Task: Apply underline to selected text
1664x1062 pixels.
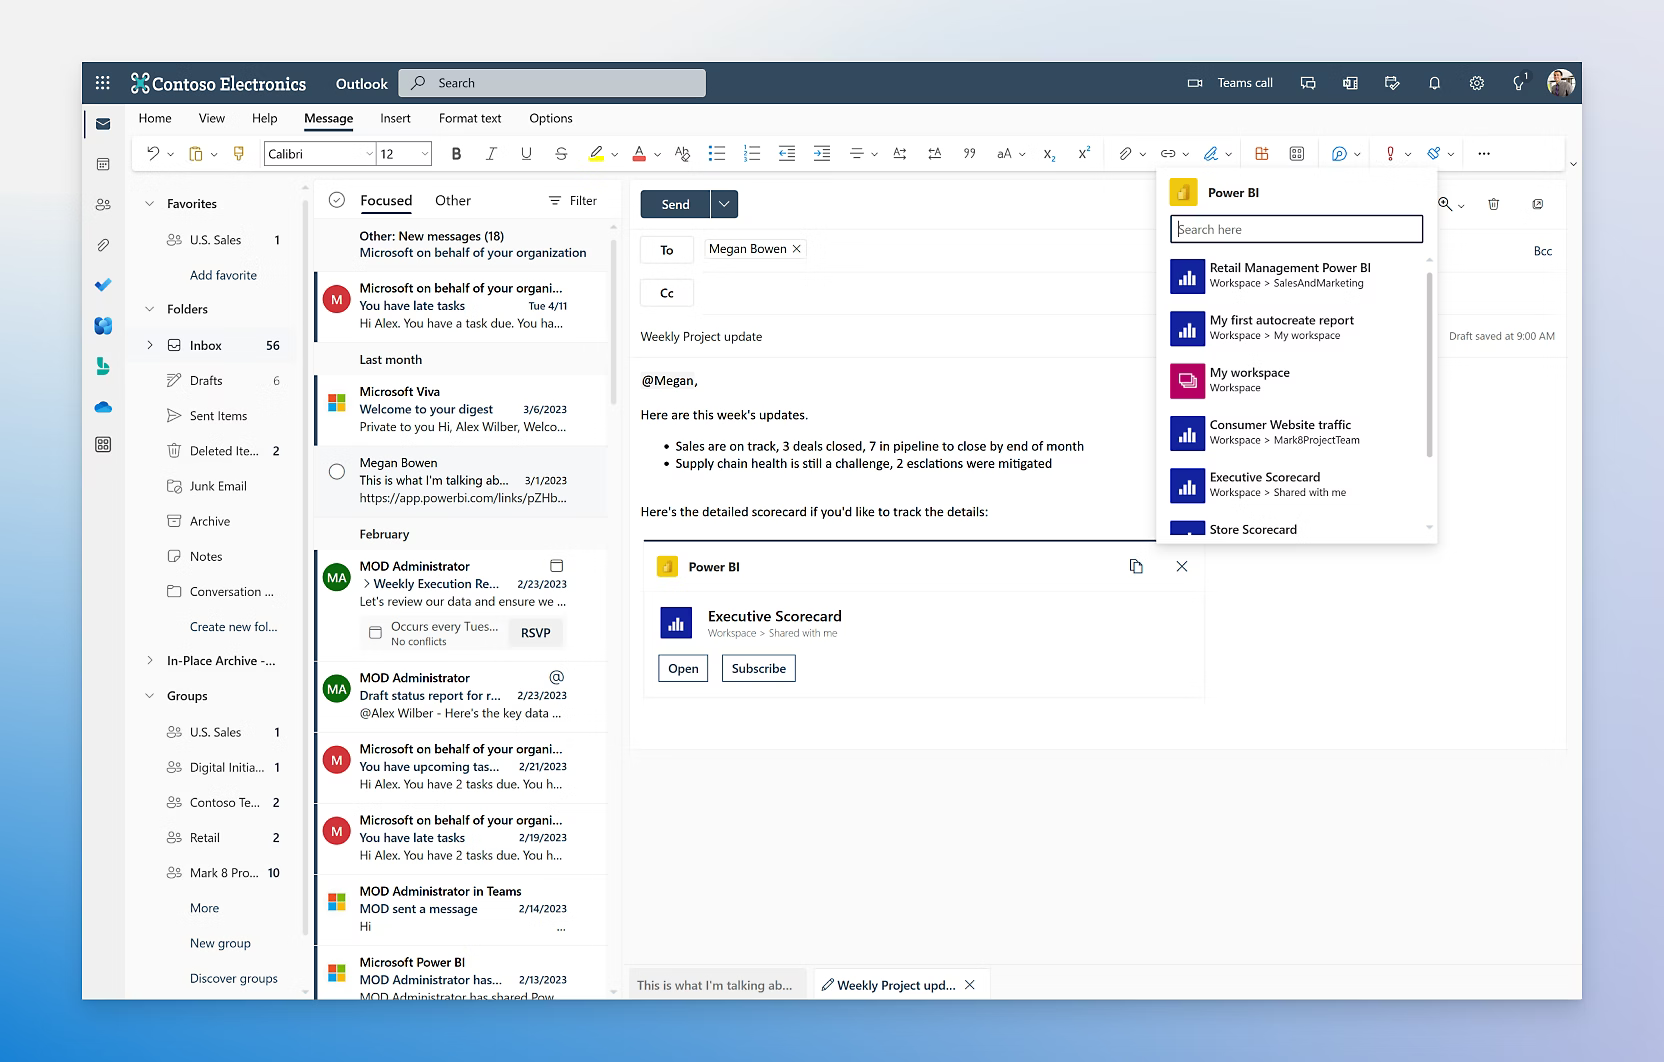Action: pos(526,153)
